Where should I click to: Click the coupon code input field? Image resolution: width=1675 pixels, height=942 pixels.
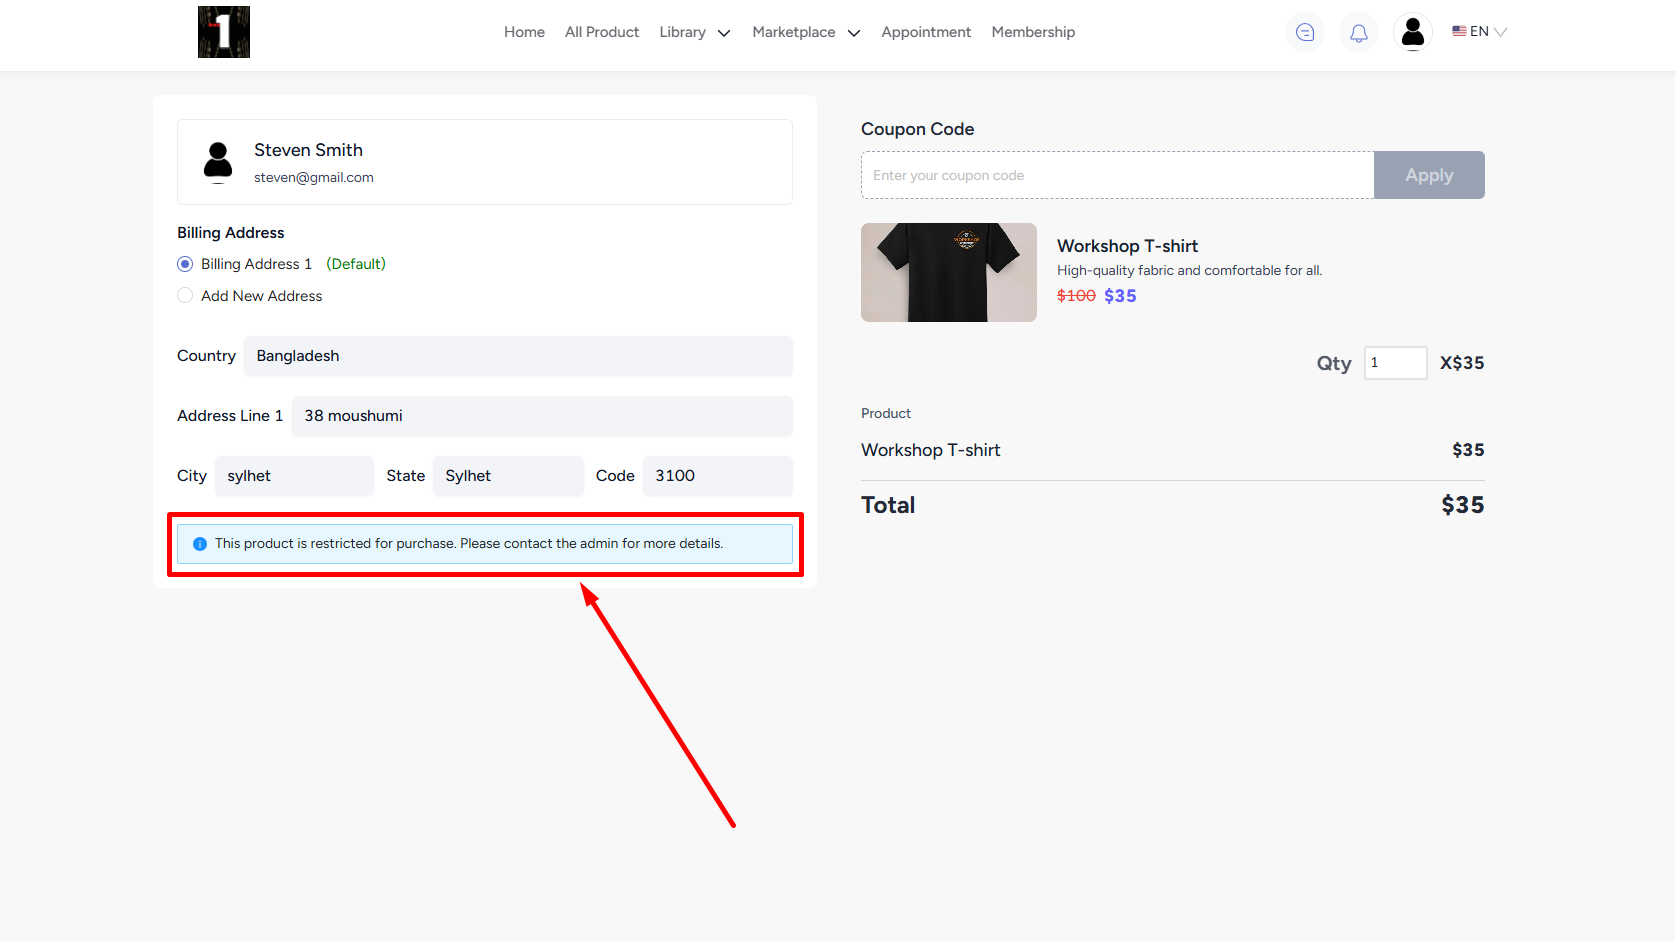pos(1117,175)
